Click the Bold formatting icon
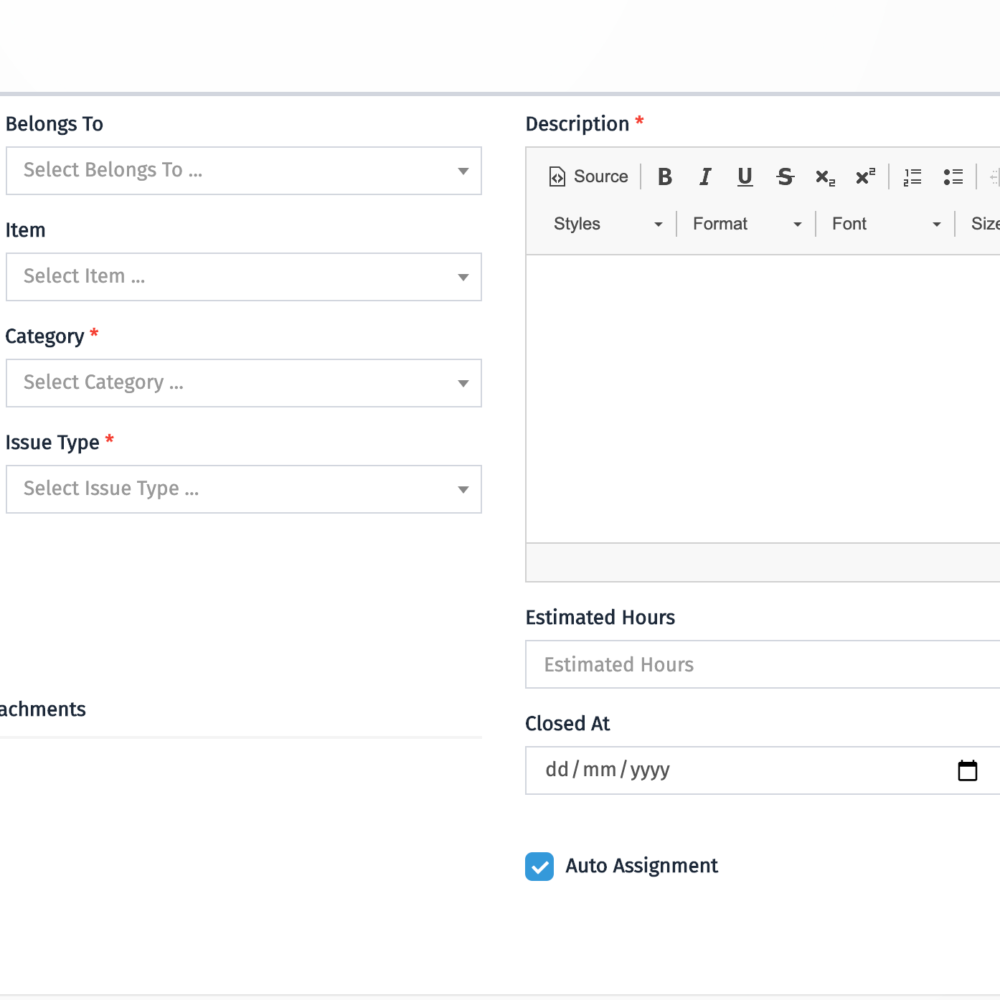This screenshot has width=1000, height=1000. click(664, 177)
